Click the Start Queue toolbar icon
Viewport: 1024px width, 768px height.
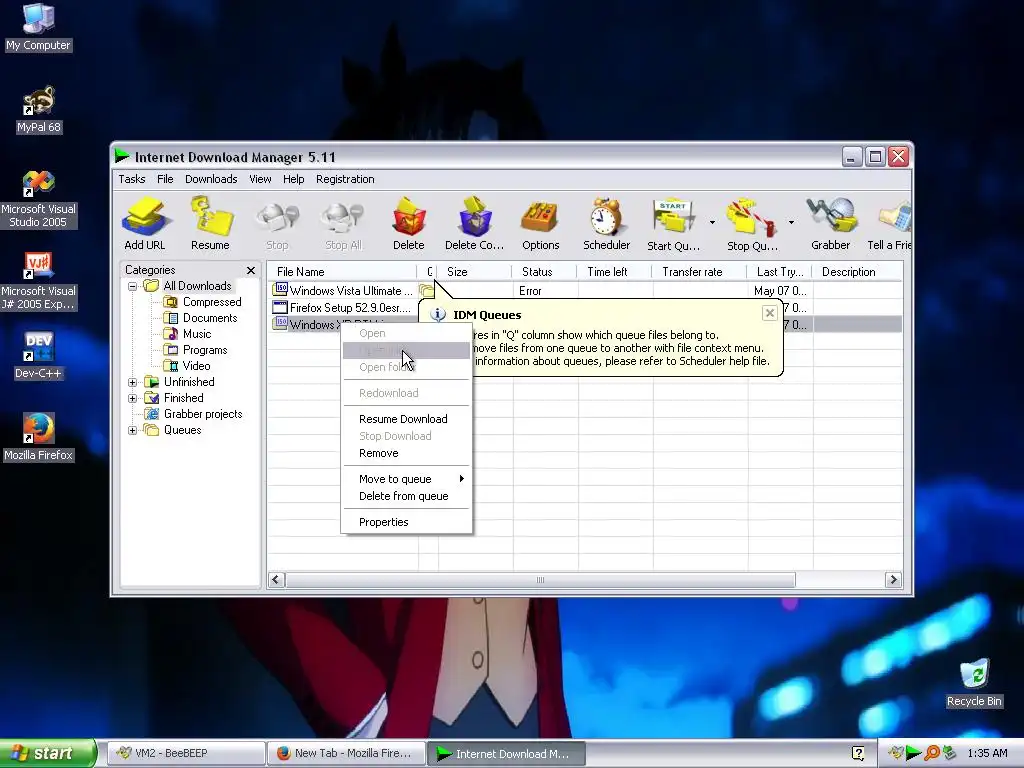click(673, 224)
